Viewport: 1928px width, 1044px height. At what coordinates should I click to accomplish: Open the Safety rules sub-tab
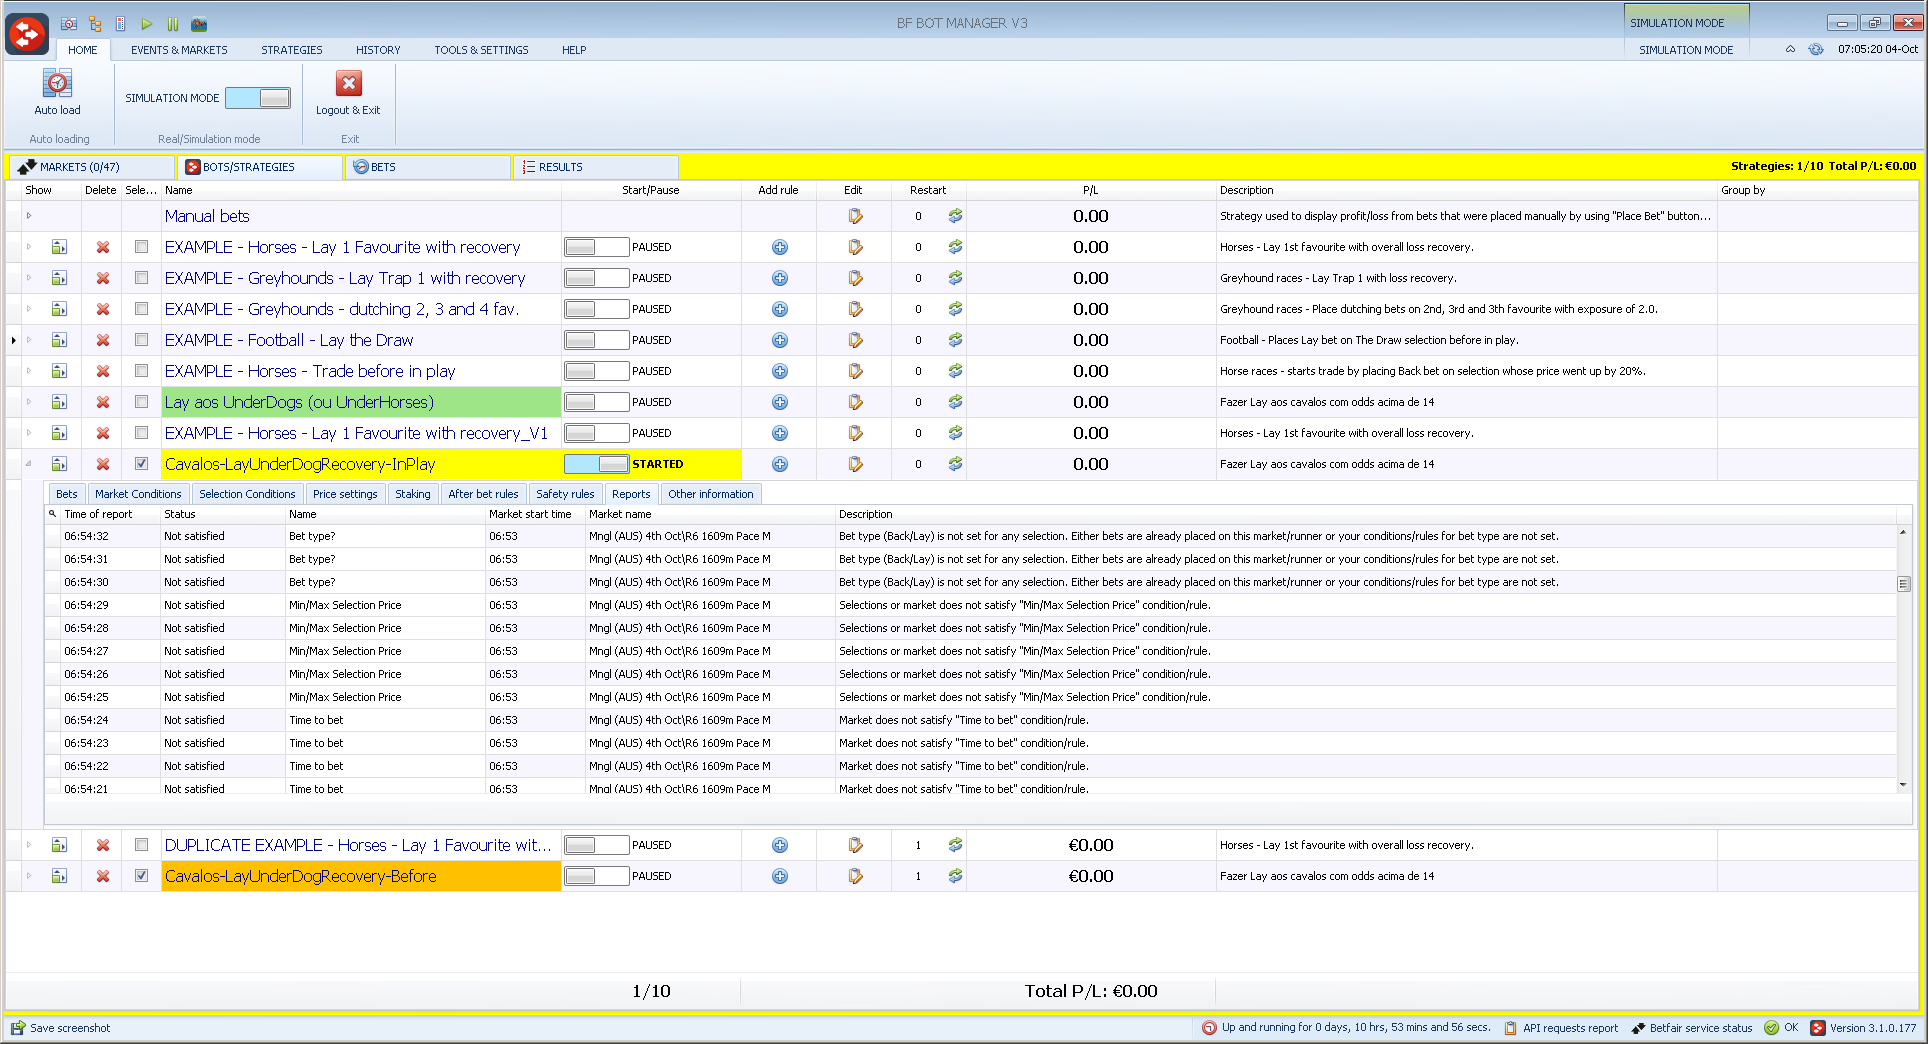pos(565,494)
